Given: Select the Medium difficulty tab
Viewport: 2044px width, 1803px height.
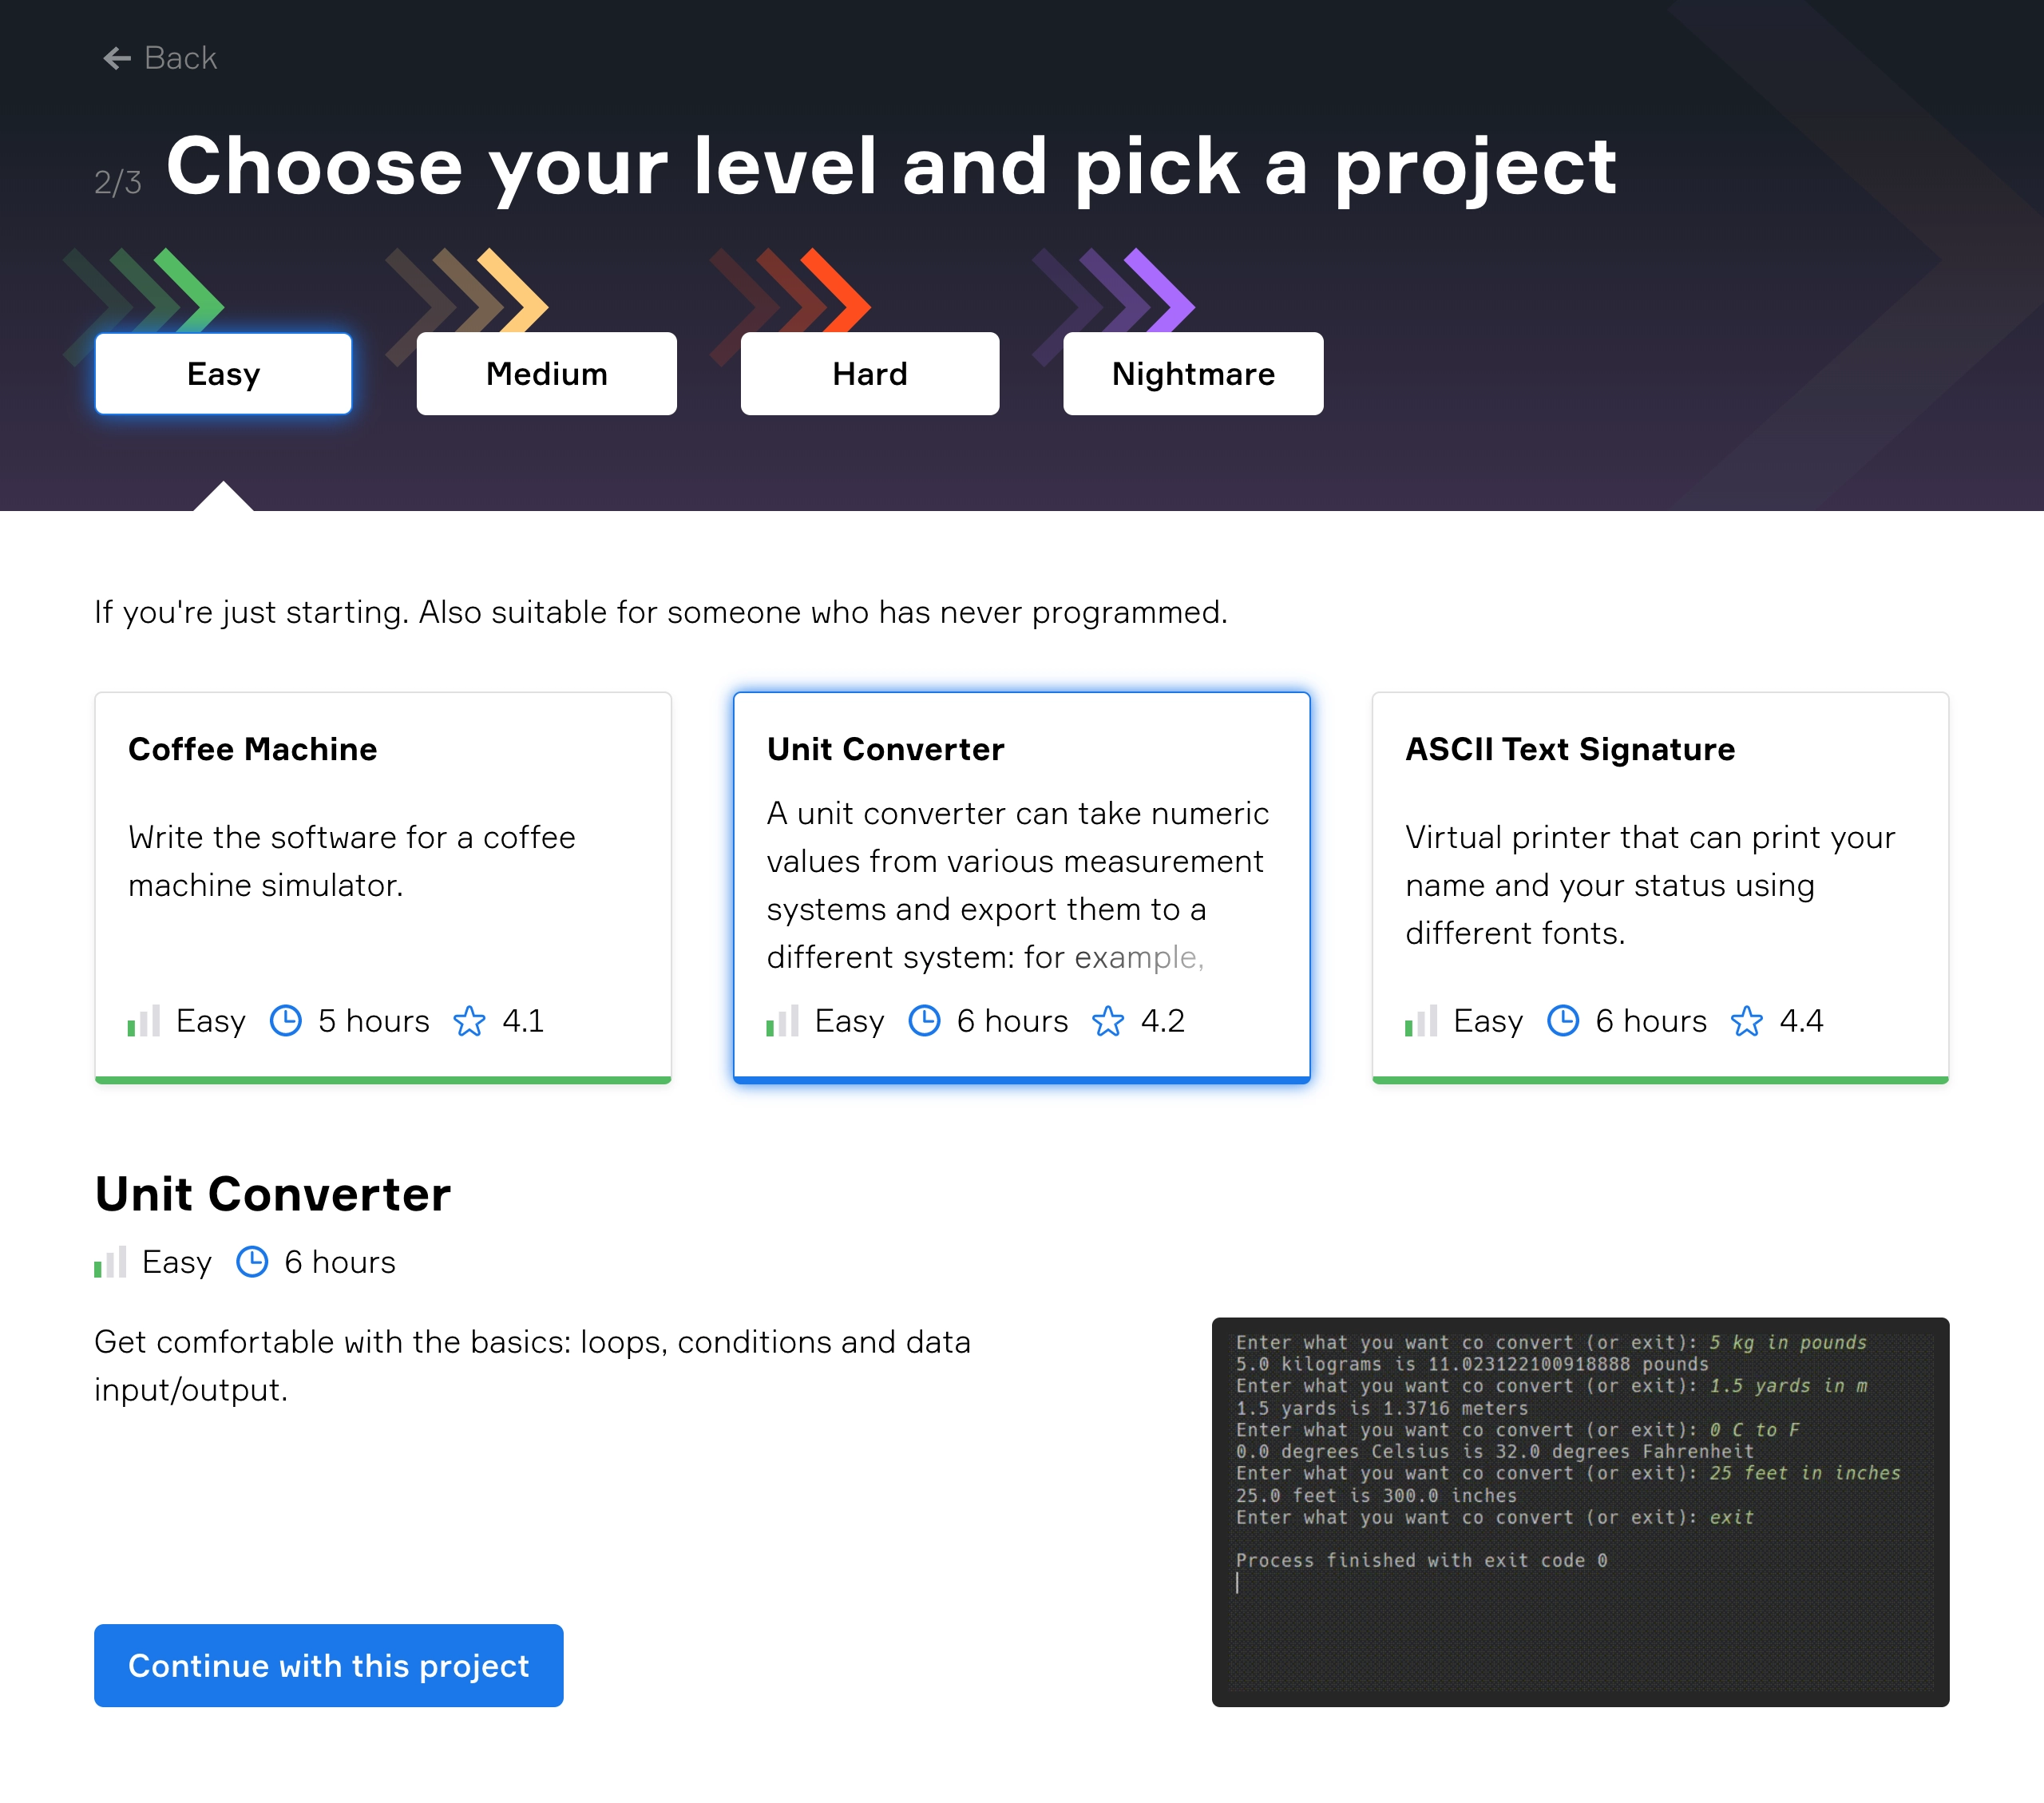Looking at the screenshot, I should coord(546,372).
